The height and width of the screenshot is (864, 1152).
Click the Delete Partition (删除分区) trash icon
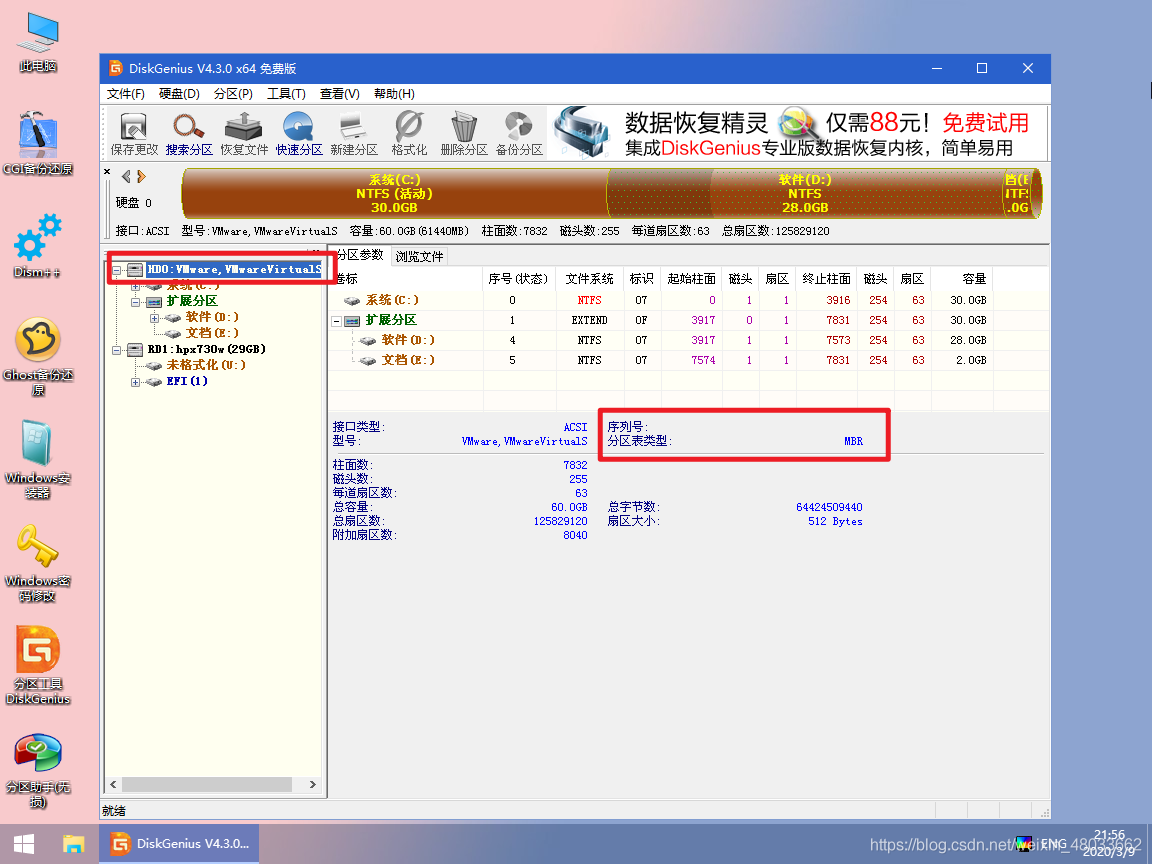[464, 133]
